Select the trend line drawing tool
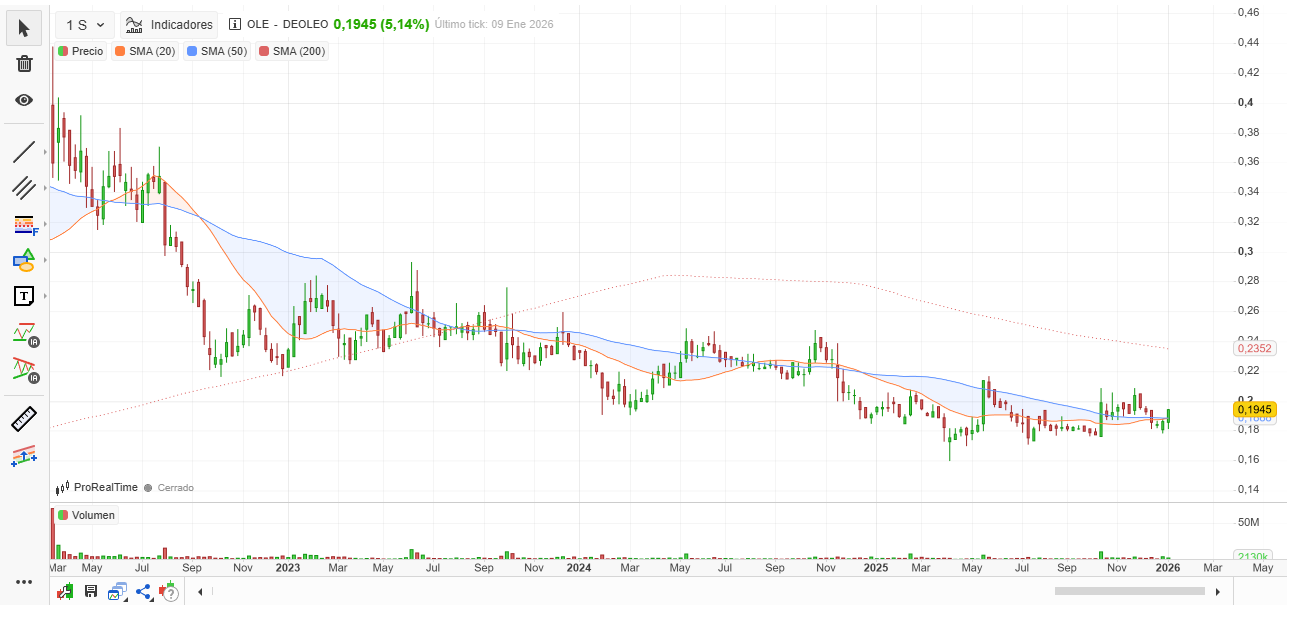 [x=24, y=152]
